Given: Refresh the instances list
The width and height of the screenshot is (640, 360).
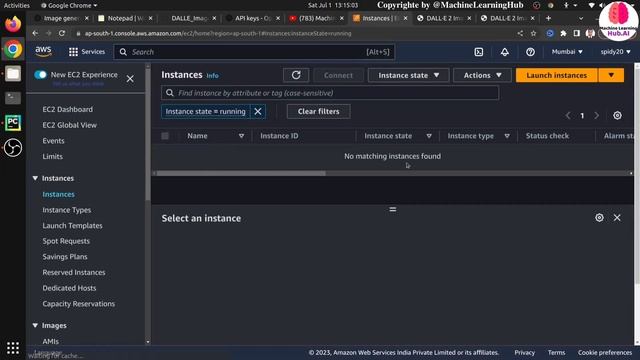Looking at the screenshot, I should click(296, 75).
